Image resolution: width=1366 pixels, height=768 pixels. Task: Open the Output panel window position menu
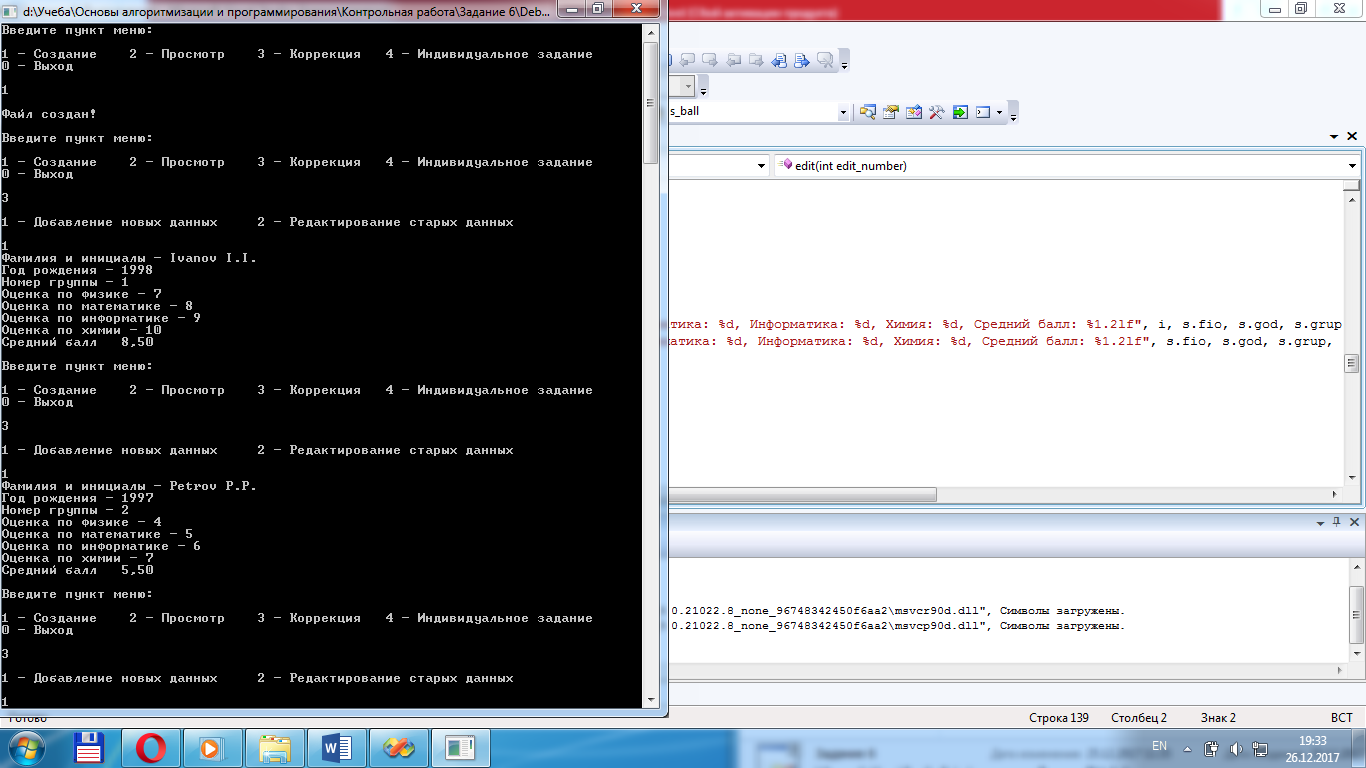tap(1318, 522)
